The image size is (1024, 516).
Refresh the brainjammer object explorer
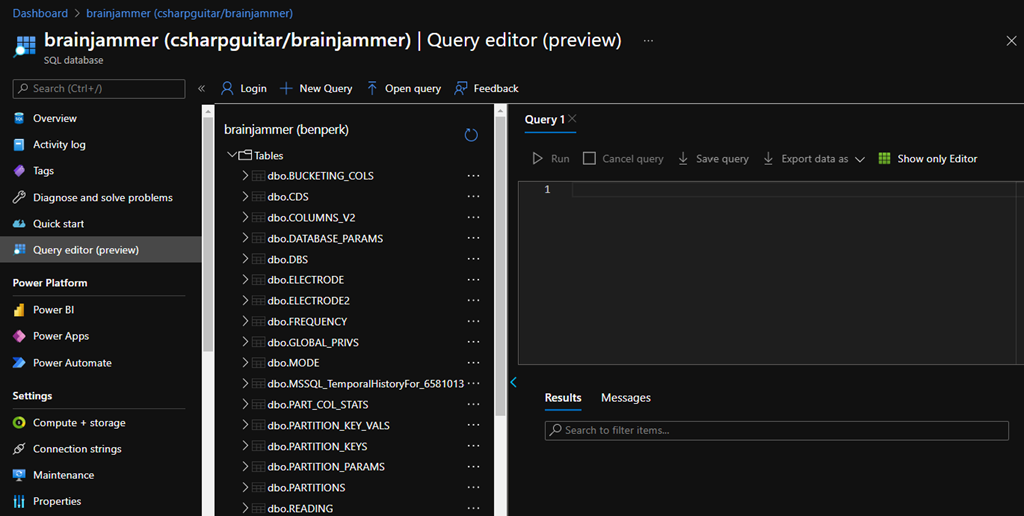coord(471,135)
